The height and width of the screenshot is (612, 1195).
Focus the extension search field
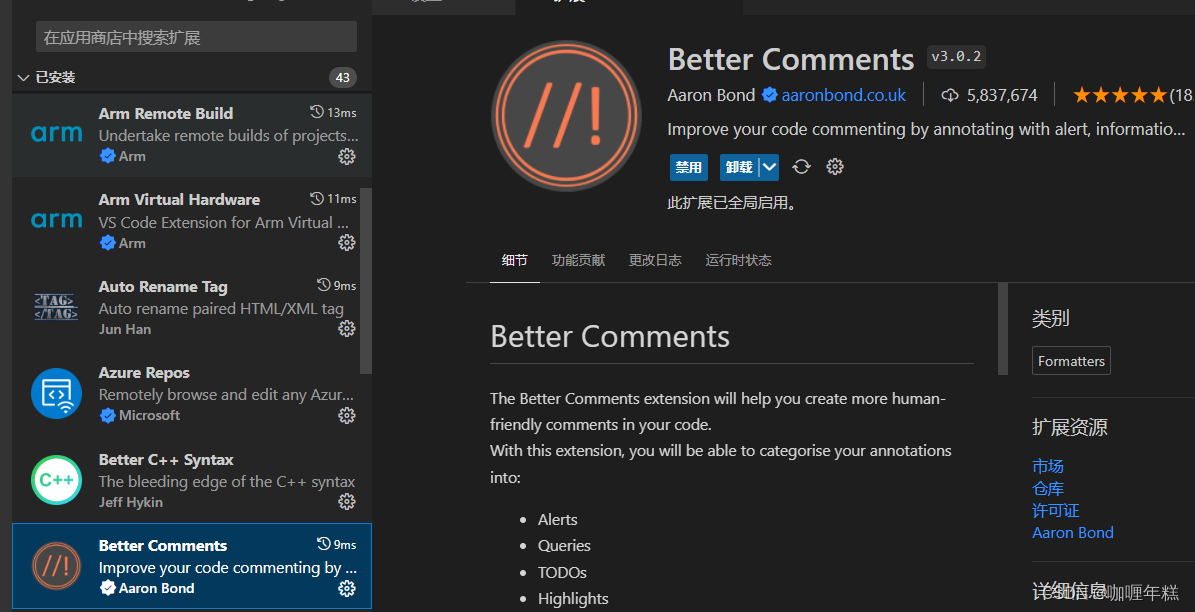click(197, 37)
